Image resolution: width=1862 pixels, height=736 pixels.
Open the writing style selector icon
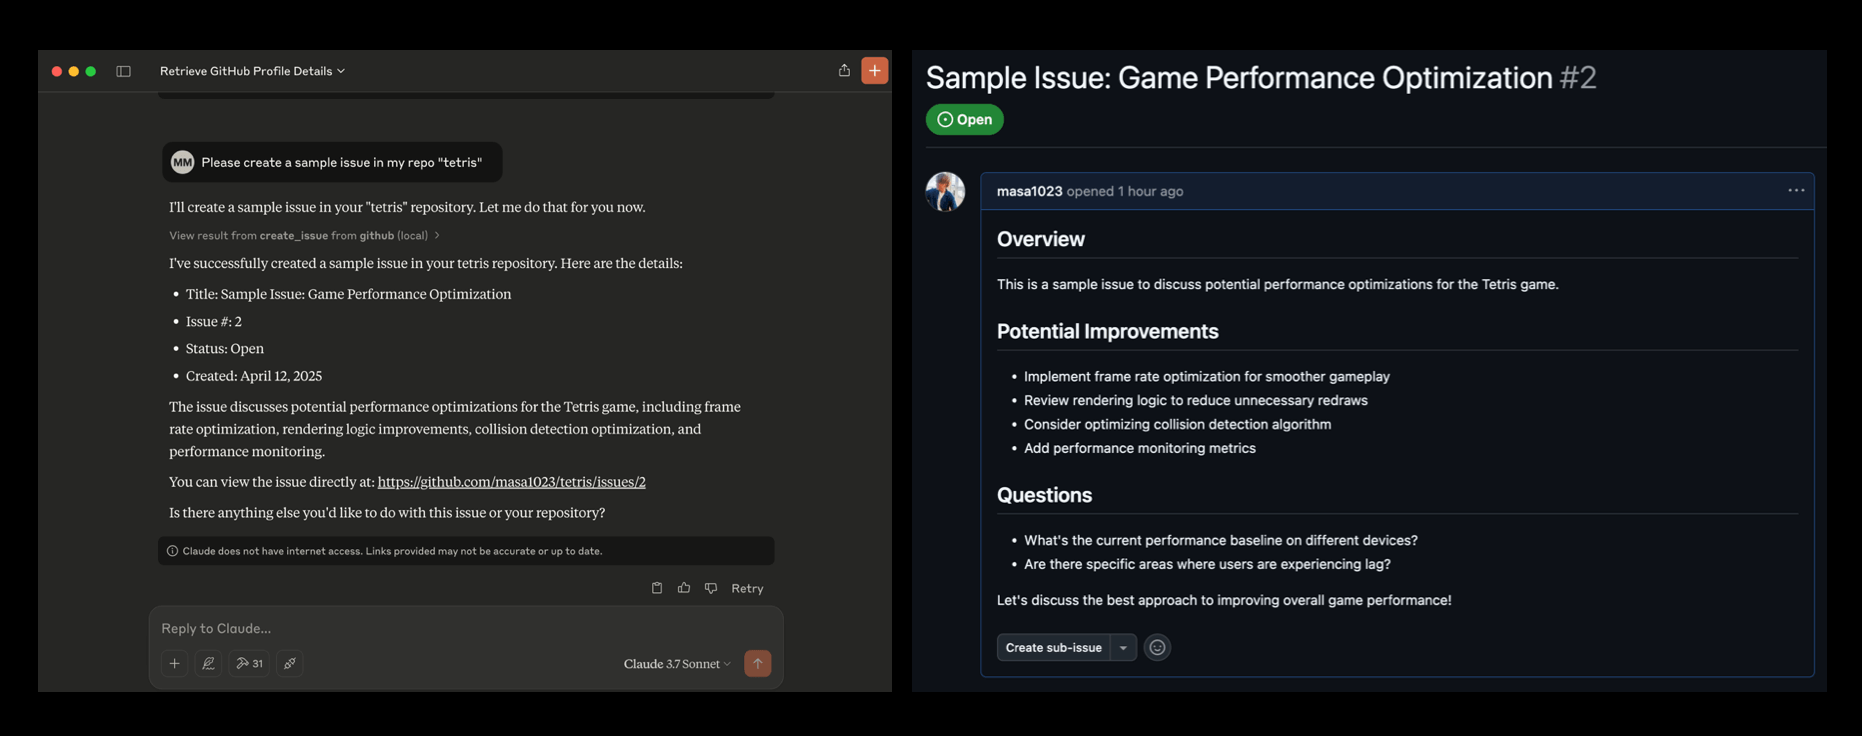pyautogui.click(x=208, y=663)
